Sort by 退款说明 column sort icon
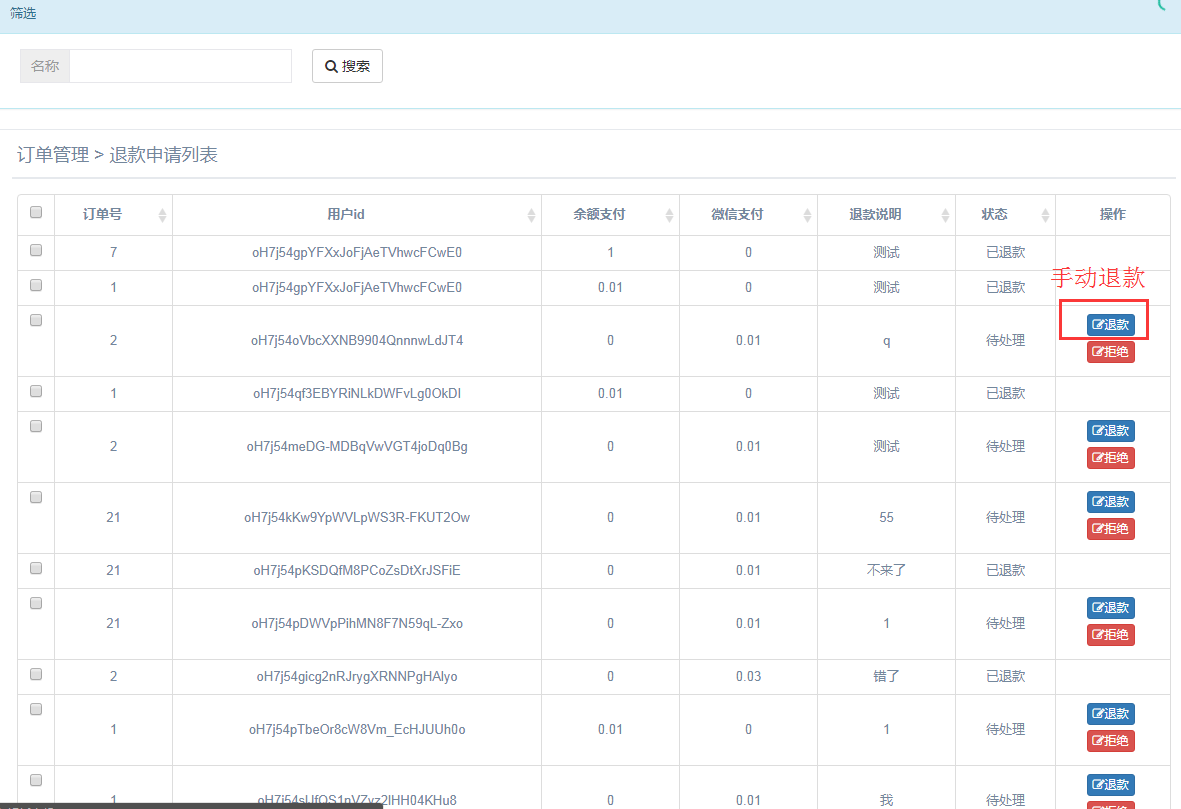Viewport: 1181px width, 809px height. click(x=944, y=215)
